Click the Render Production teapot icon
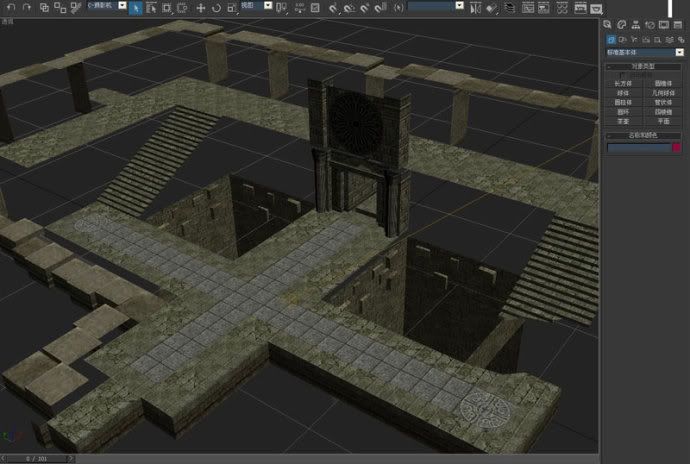The height and width of the screenshot is (464, 690). point(594,7)
